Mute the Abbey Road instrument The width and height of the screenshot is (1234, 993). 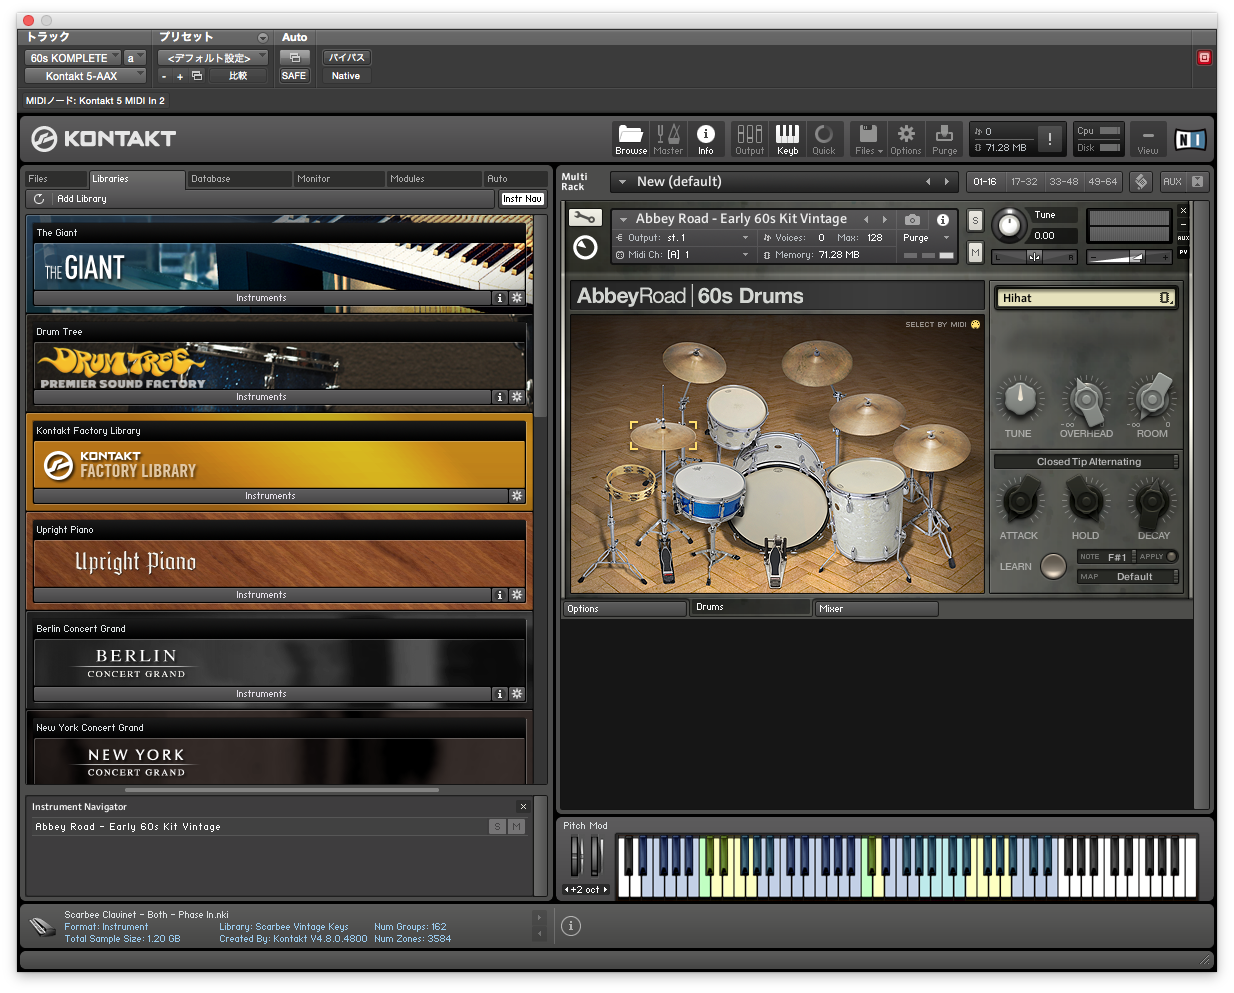click(x=975, y=253)
